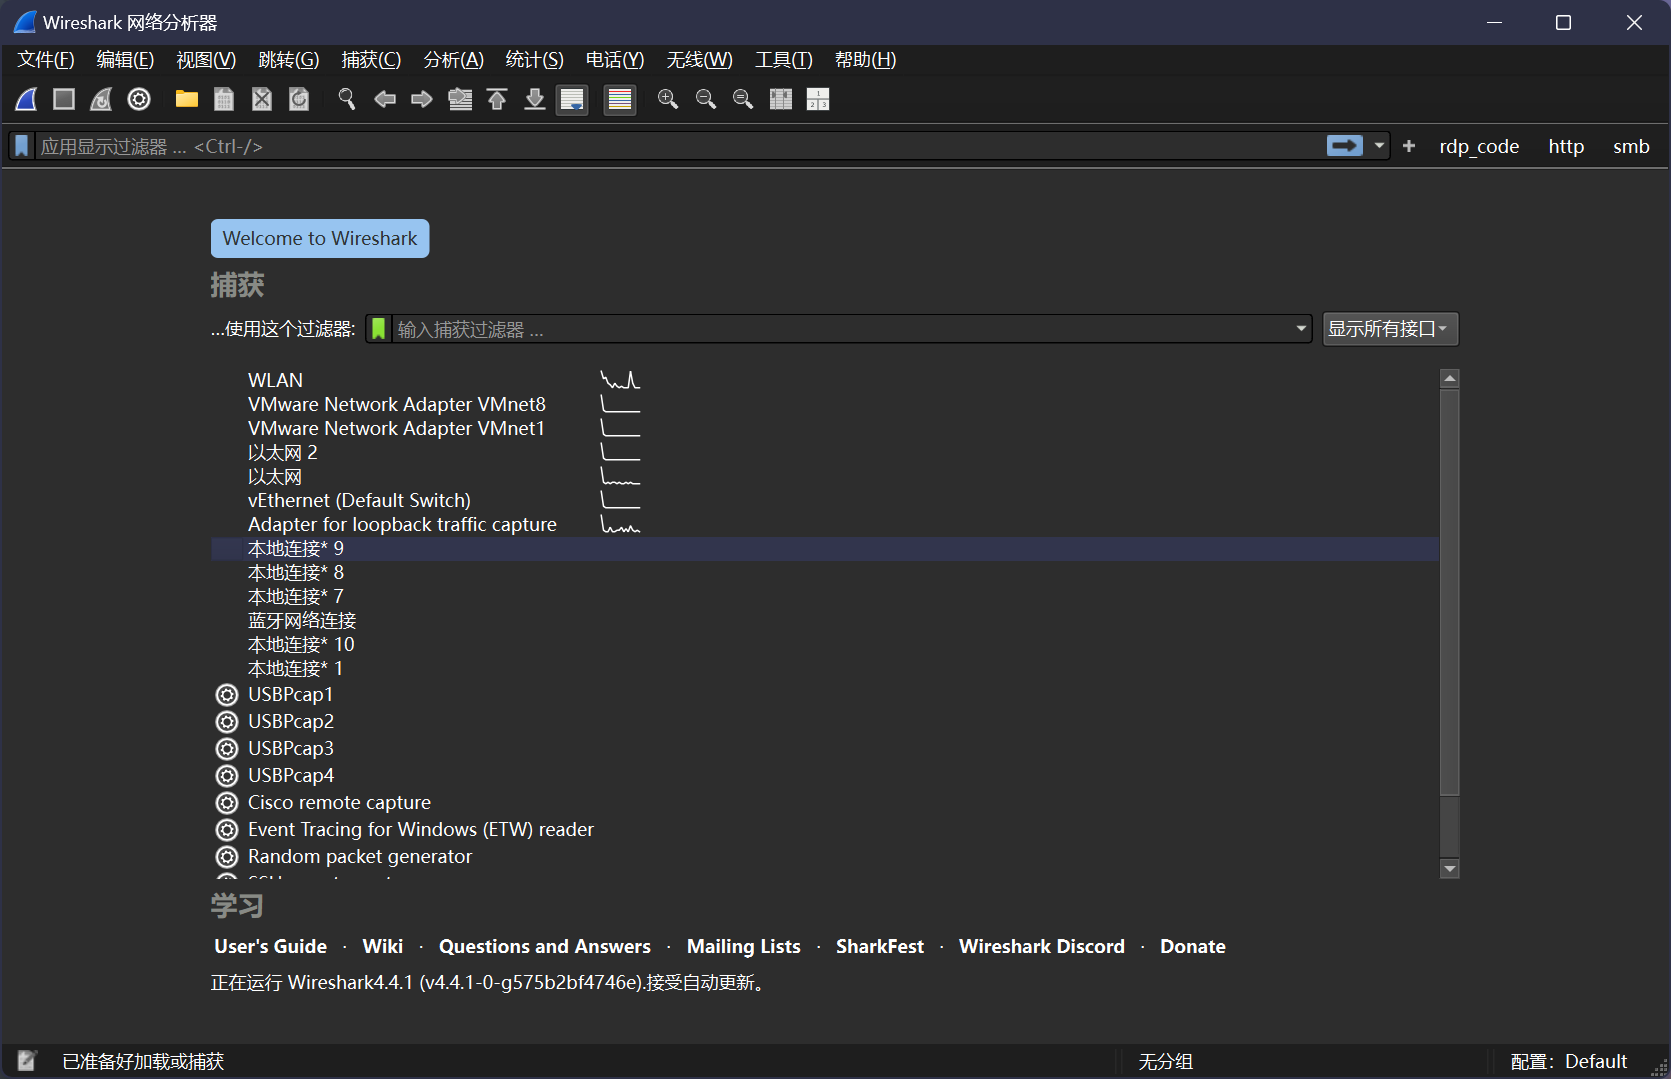Open the 分析(A) menu

(453, 60)
